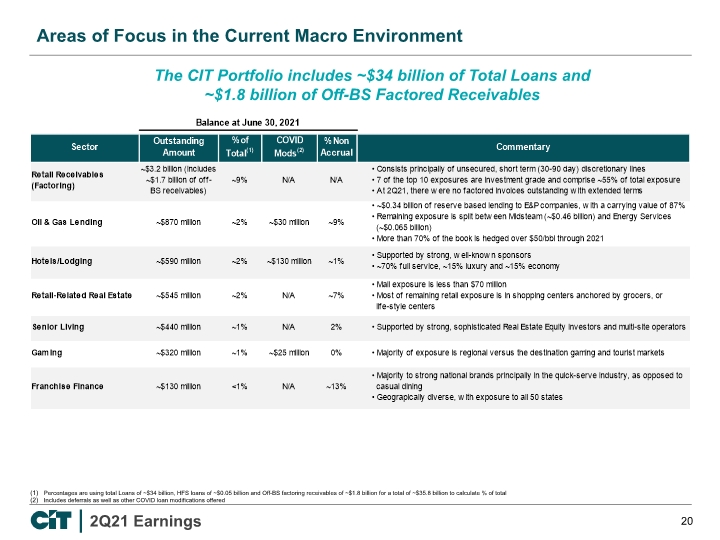Select the slide title 'Areas of Focus in the Current Macro Environment'
This screenshot has width=720, height=540.
pos(249,36)
